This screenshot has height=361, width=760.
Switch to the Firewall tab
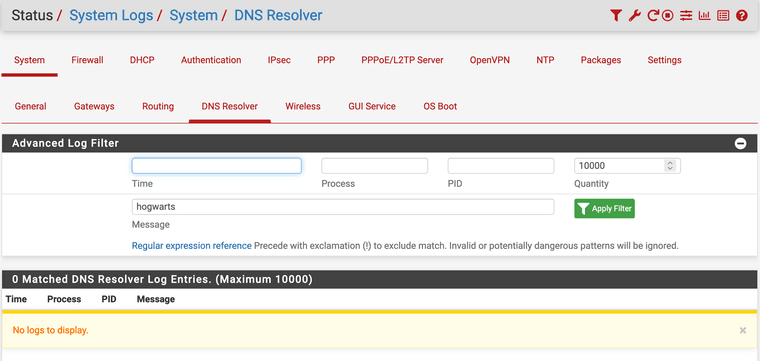coord(87,60)
